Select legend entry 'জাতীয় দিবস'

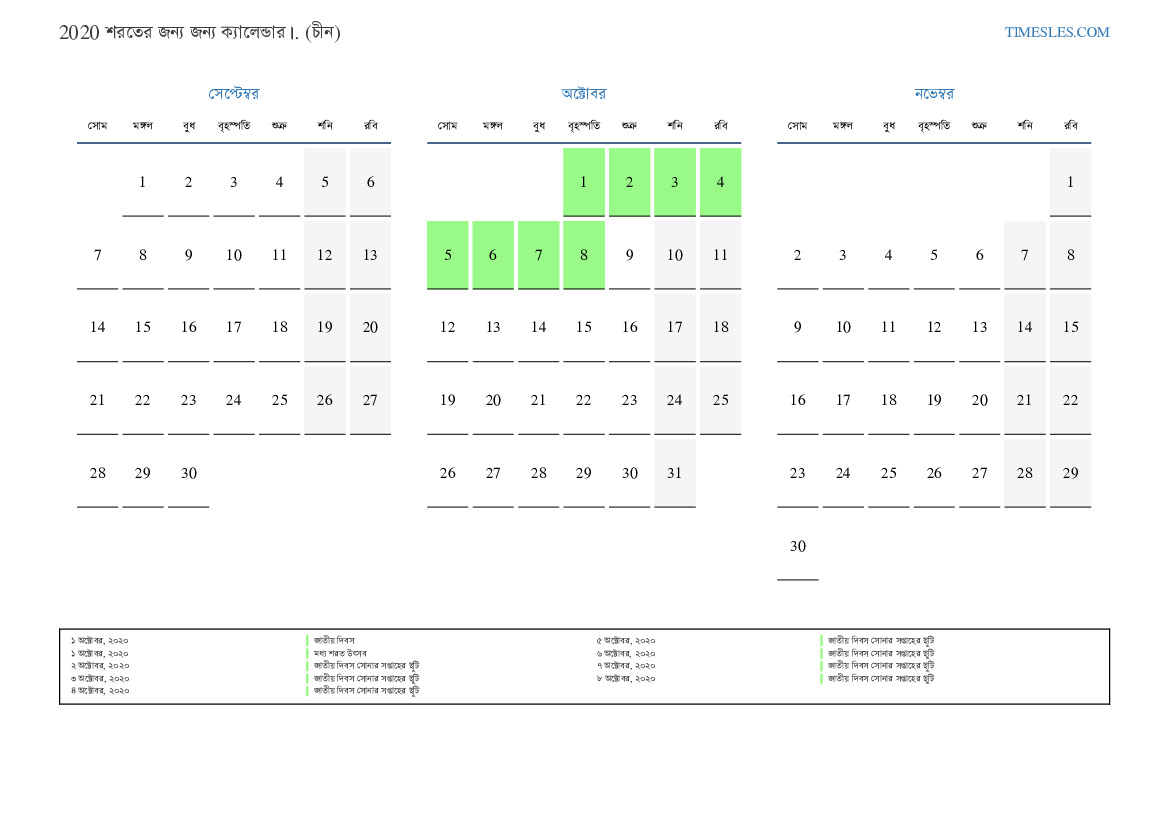click(x=334, y=640)
